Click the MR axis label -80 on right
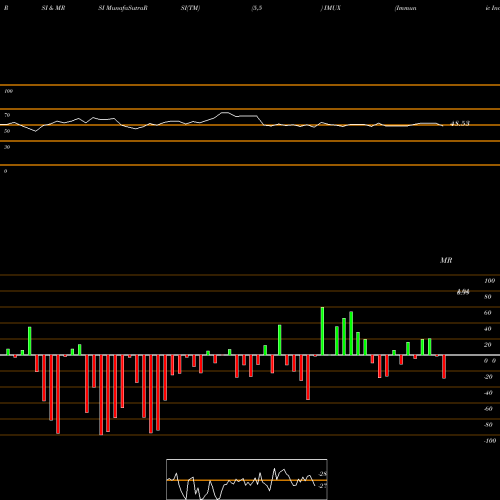This screenshot has width=500, height=500. (488, 425)
